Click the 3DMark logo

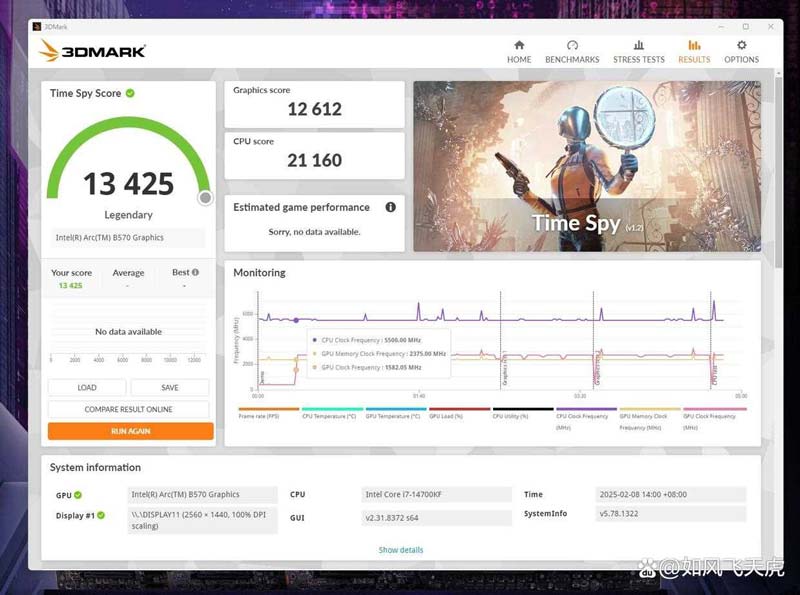point(92,51)
